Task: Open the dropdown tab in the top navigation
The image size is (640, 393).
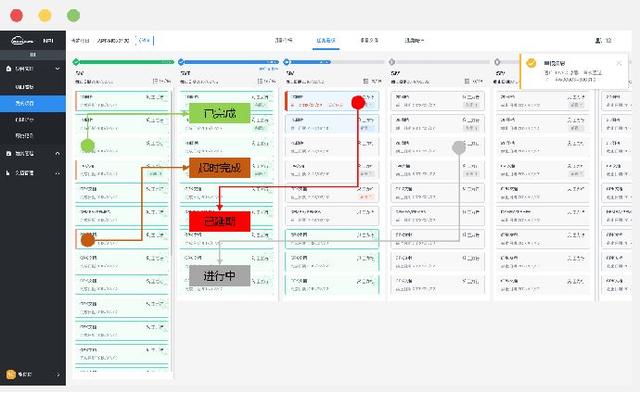Action: (414, 40)
